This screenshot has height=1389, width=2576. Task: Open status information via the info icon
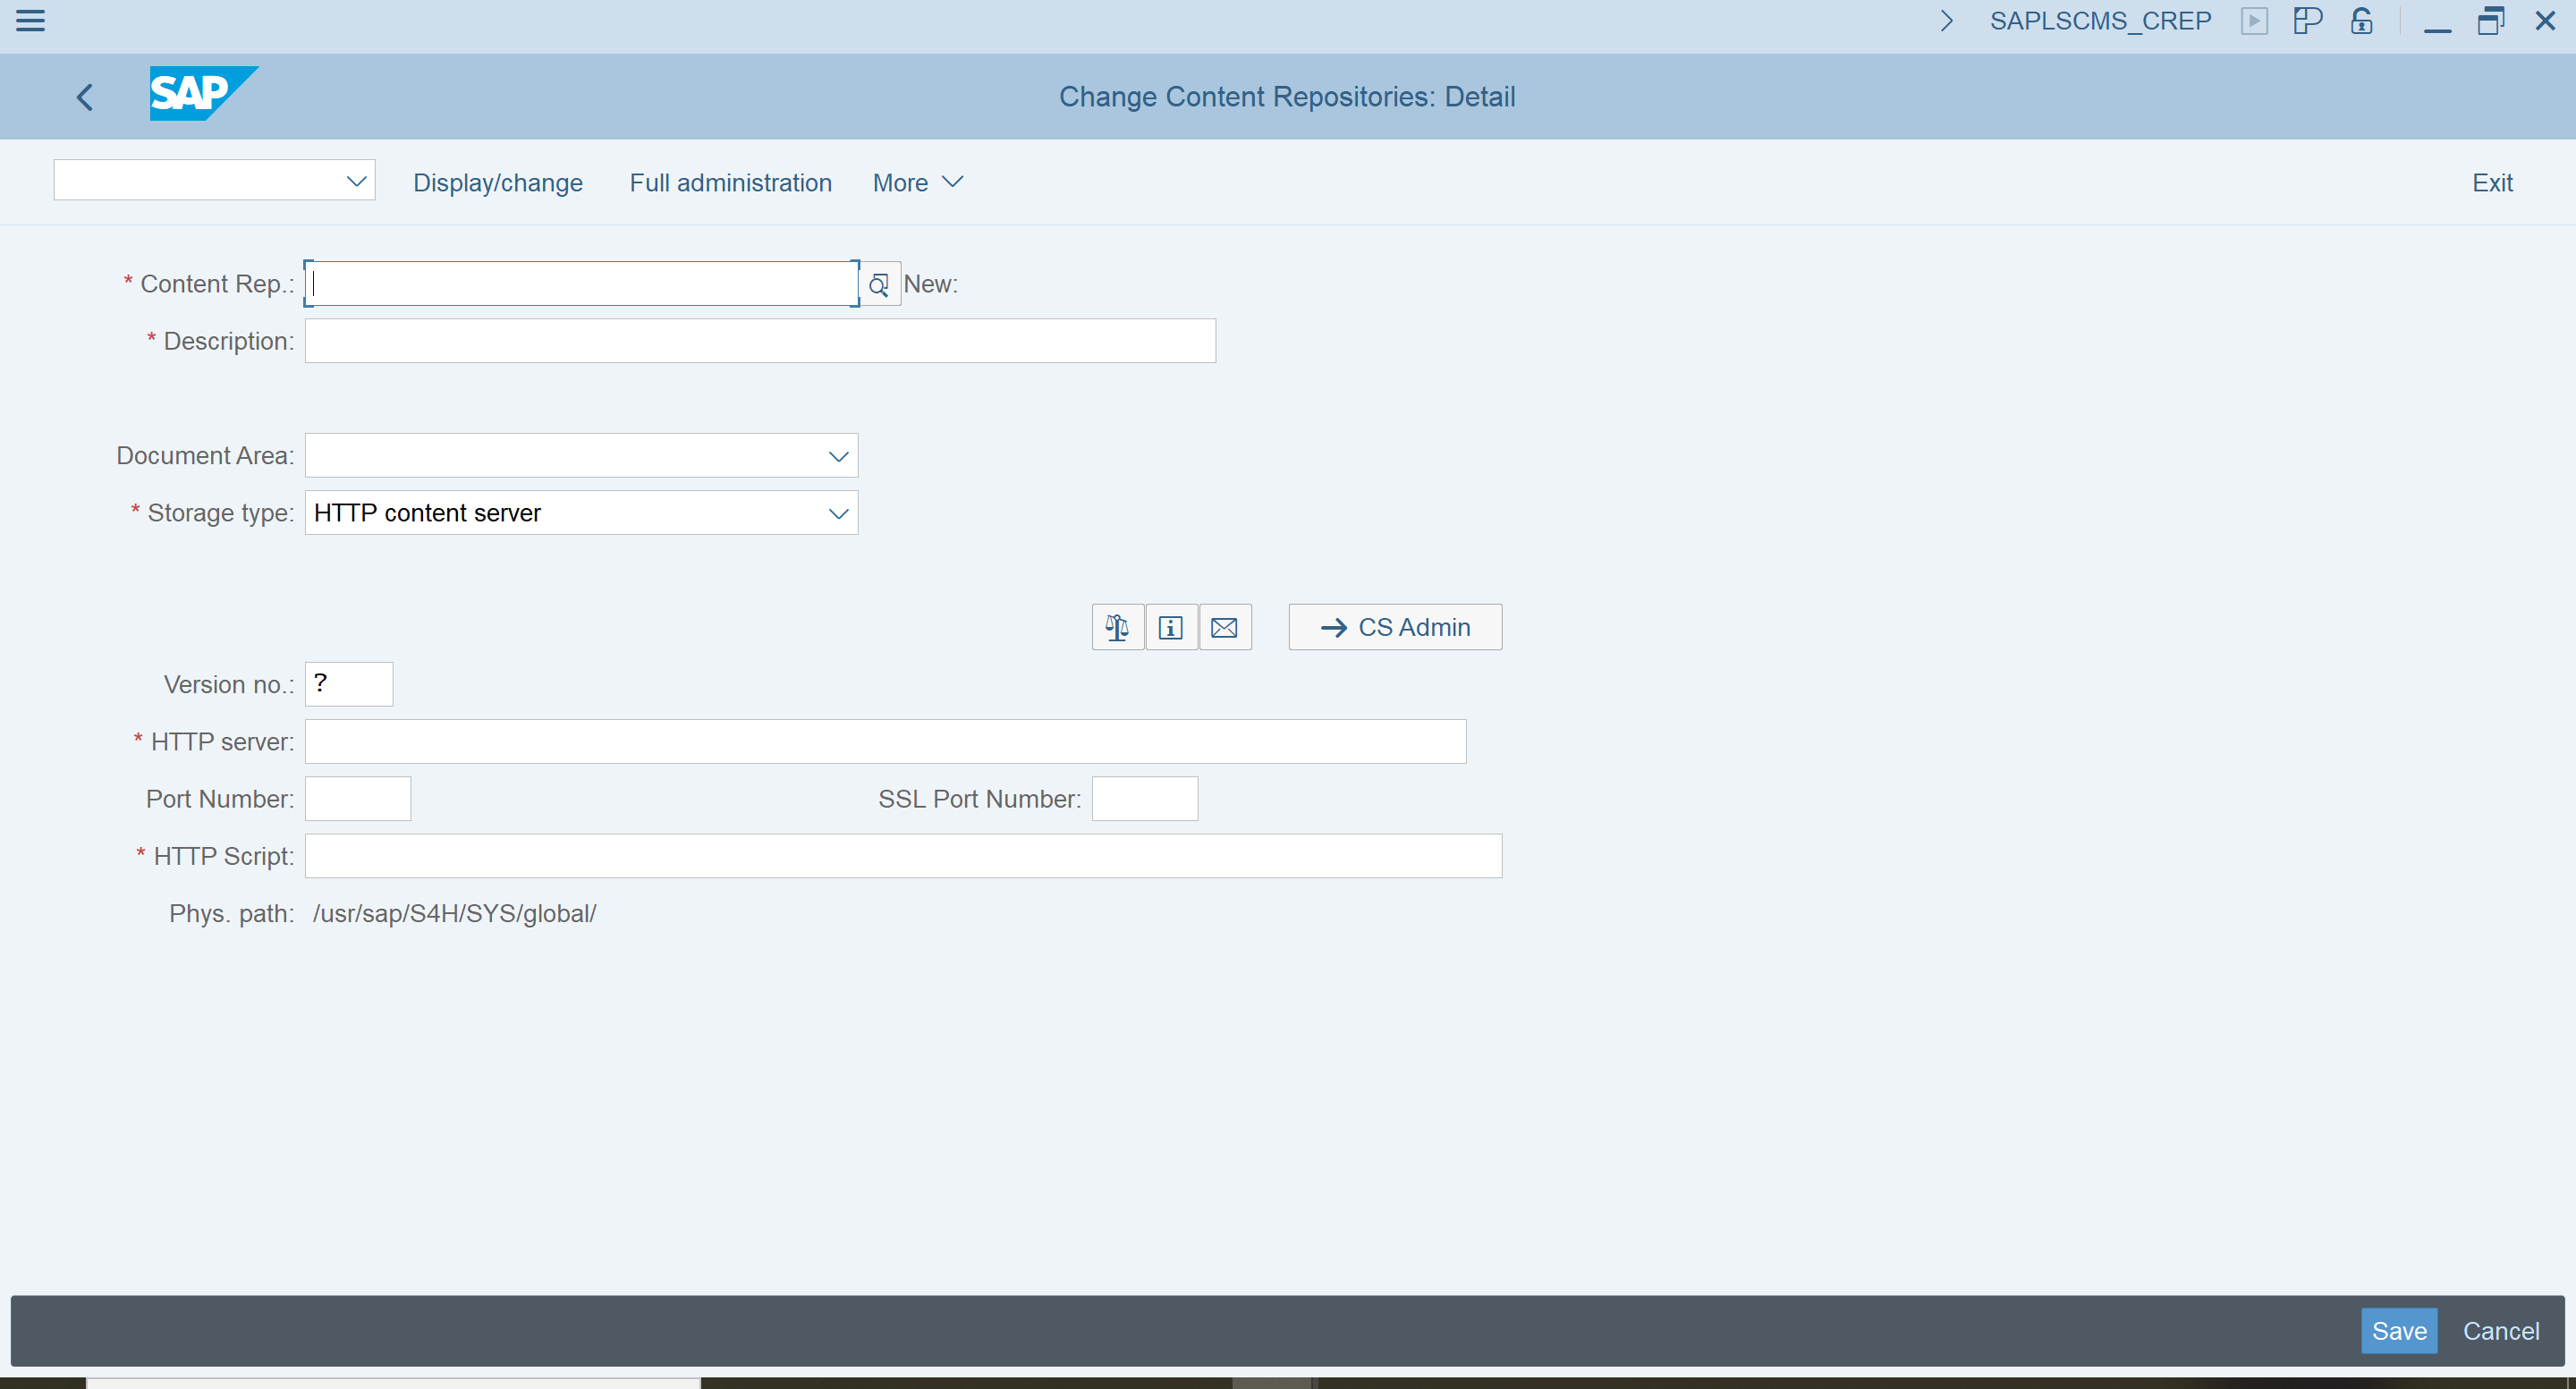(1170, 627)
